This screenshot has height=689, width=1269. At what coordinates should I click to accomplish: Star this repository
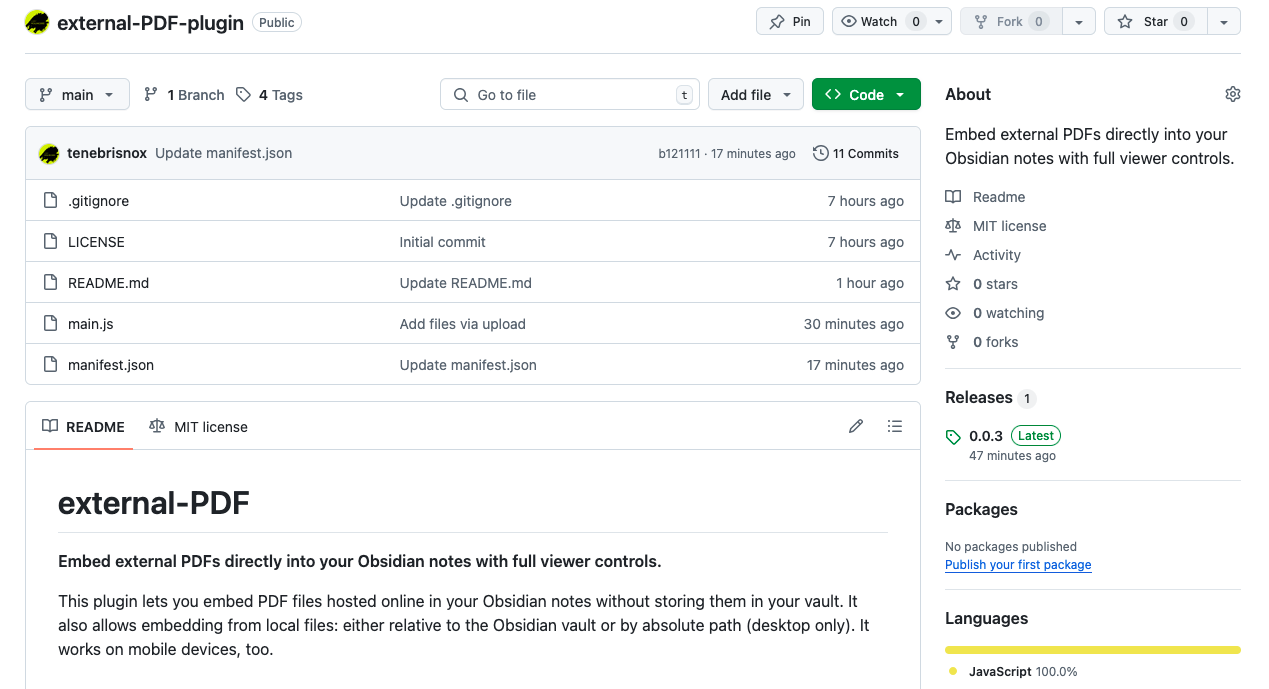(x=1155, y=21)
